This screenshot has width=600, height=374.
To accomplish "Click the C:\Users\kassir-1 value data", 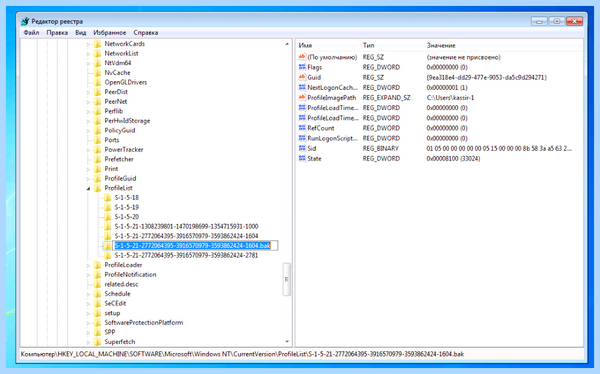I will (x=450, y=98).
